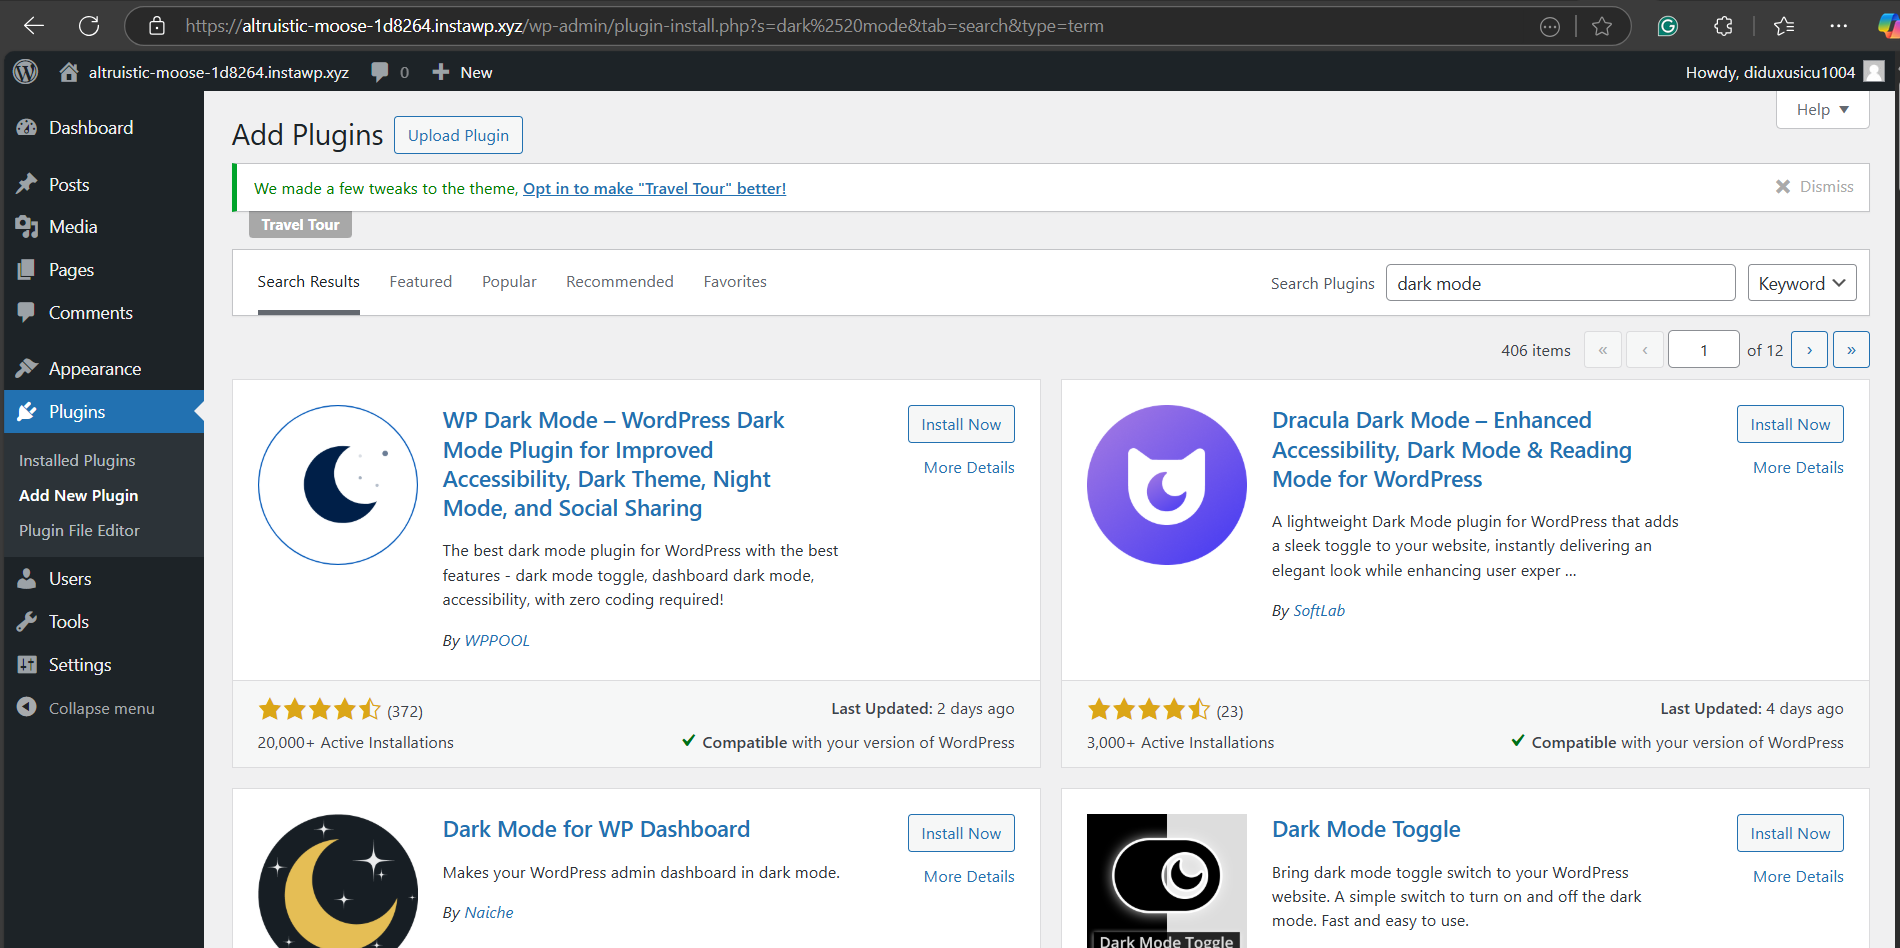The width and height of the screenshot is (1900, 948).
Task: View More Details for Dark Mode for WP Dashboard
Action: pos(969,877)
